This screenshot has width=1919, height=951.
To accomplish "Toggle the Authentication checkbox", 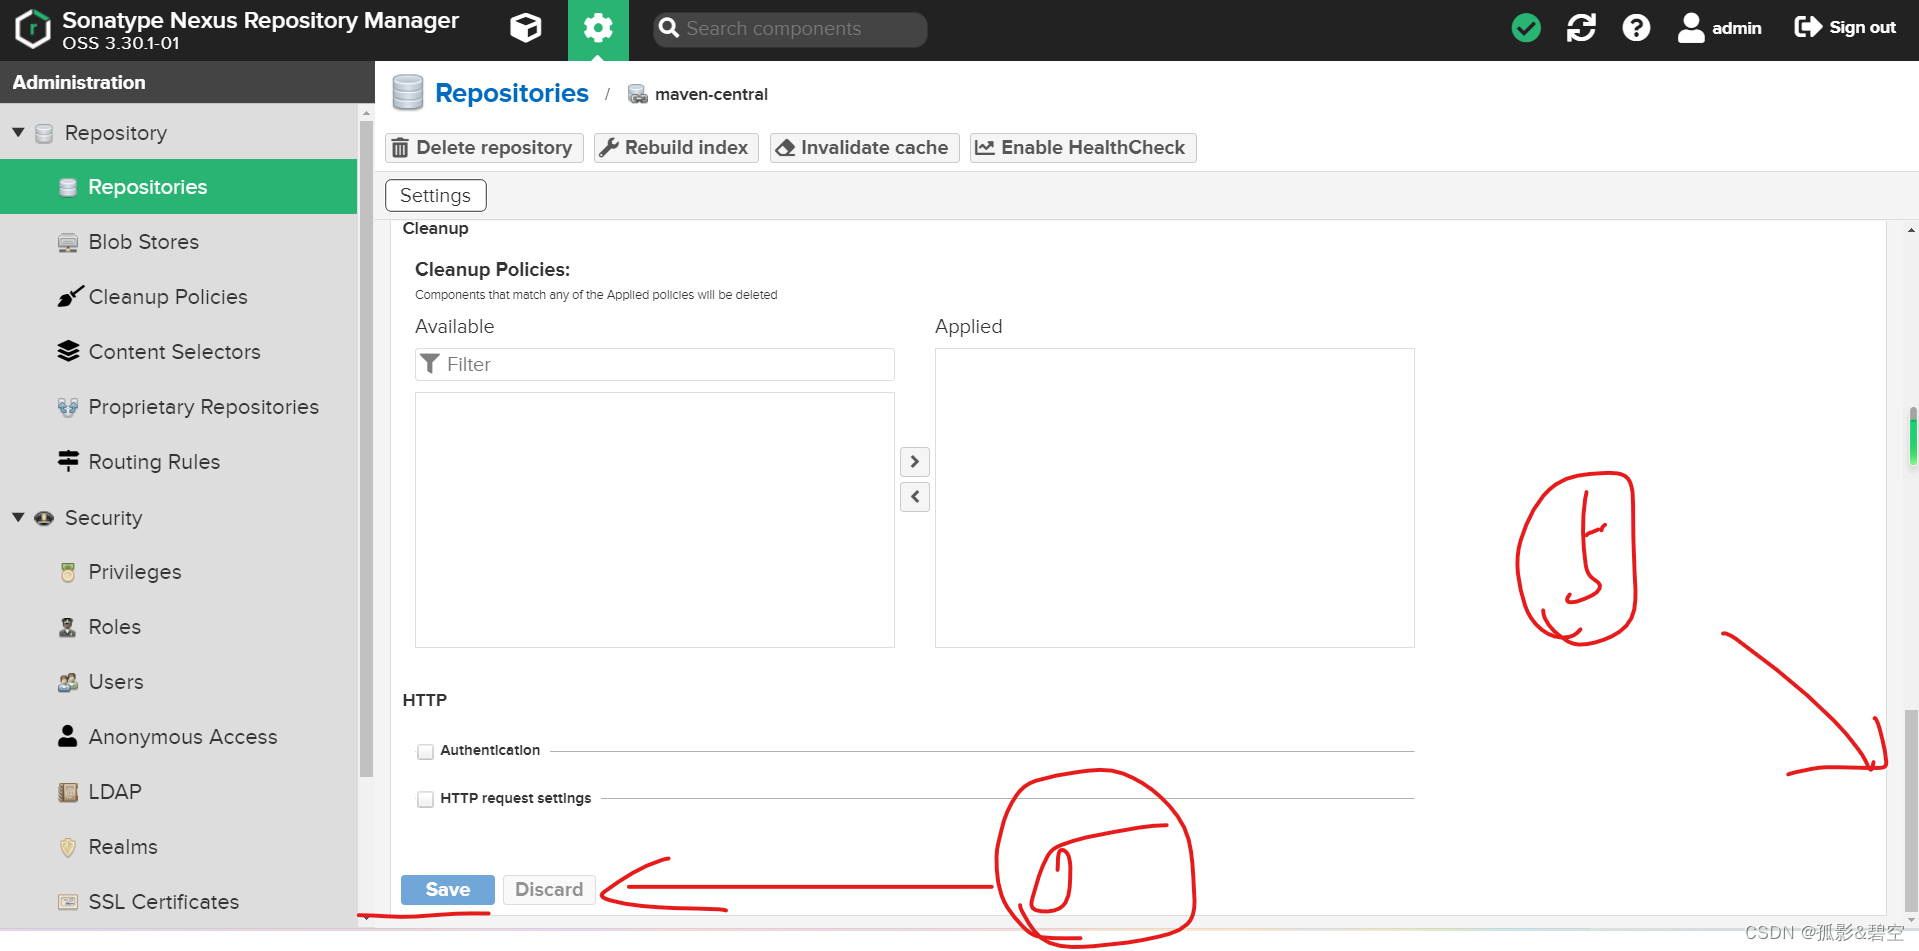I will tap(426, 751).
